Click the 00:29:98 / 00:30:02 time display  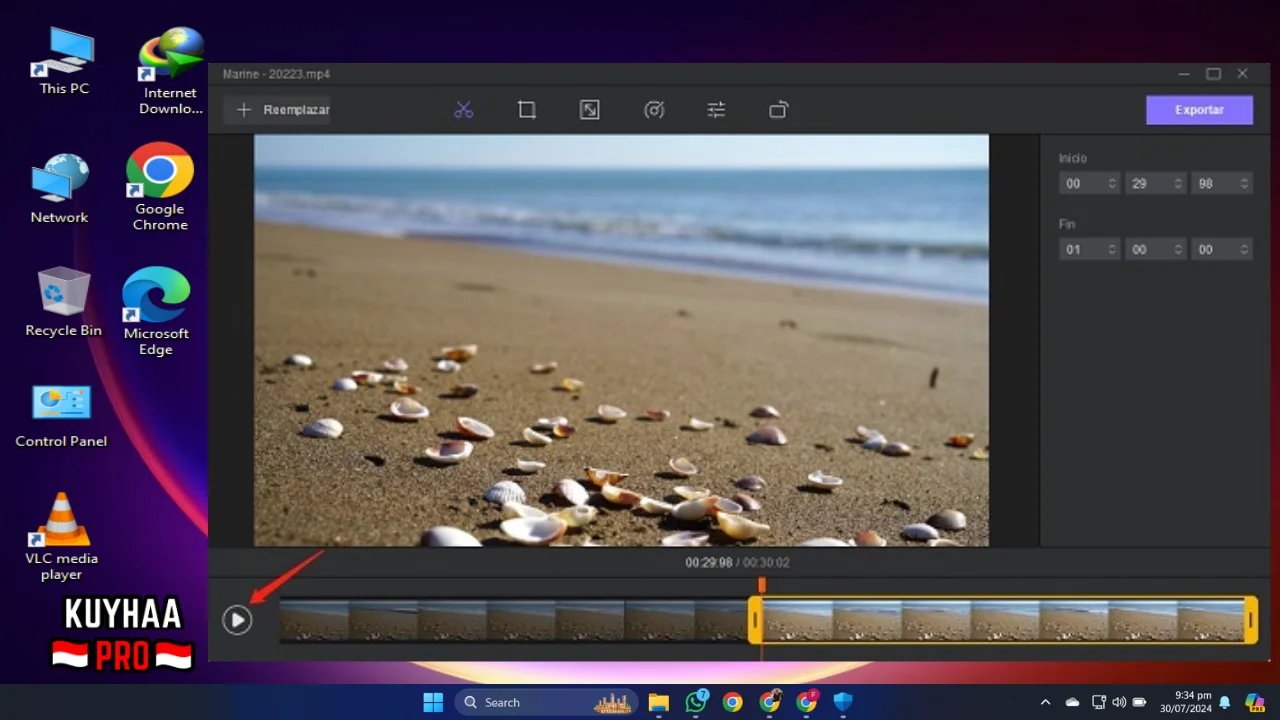[x=737, y=563]
